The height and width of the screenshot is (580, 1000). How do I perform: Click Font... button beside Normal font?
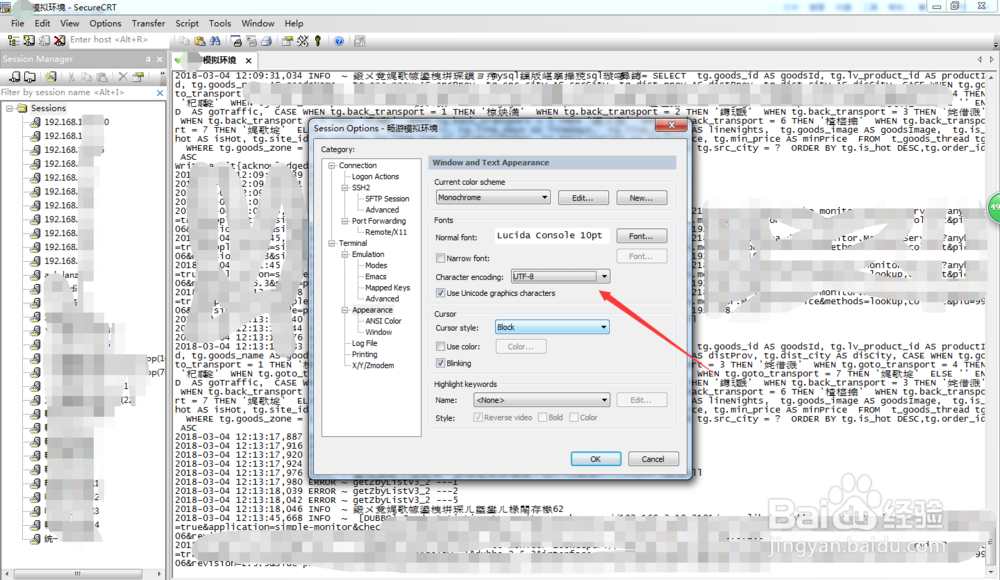(642, 236)
